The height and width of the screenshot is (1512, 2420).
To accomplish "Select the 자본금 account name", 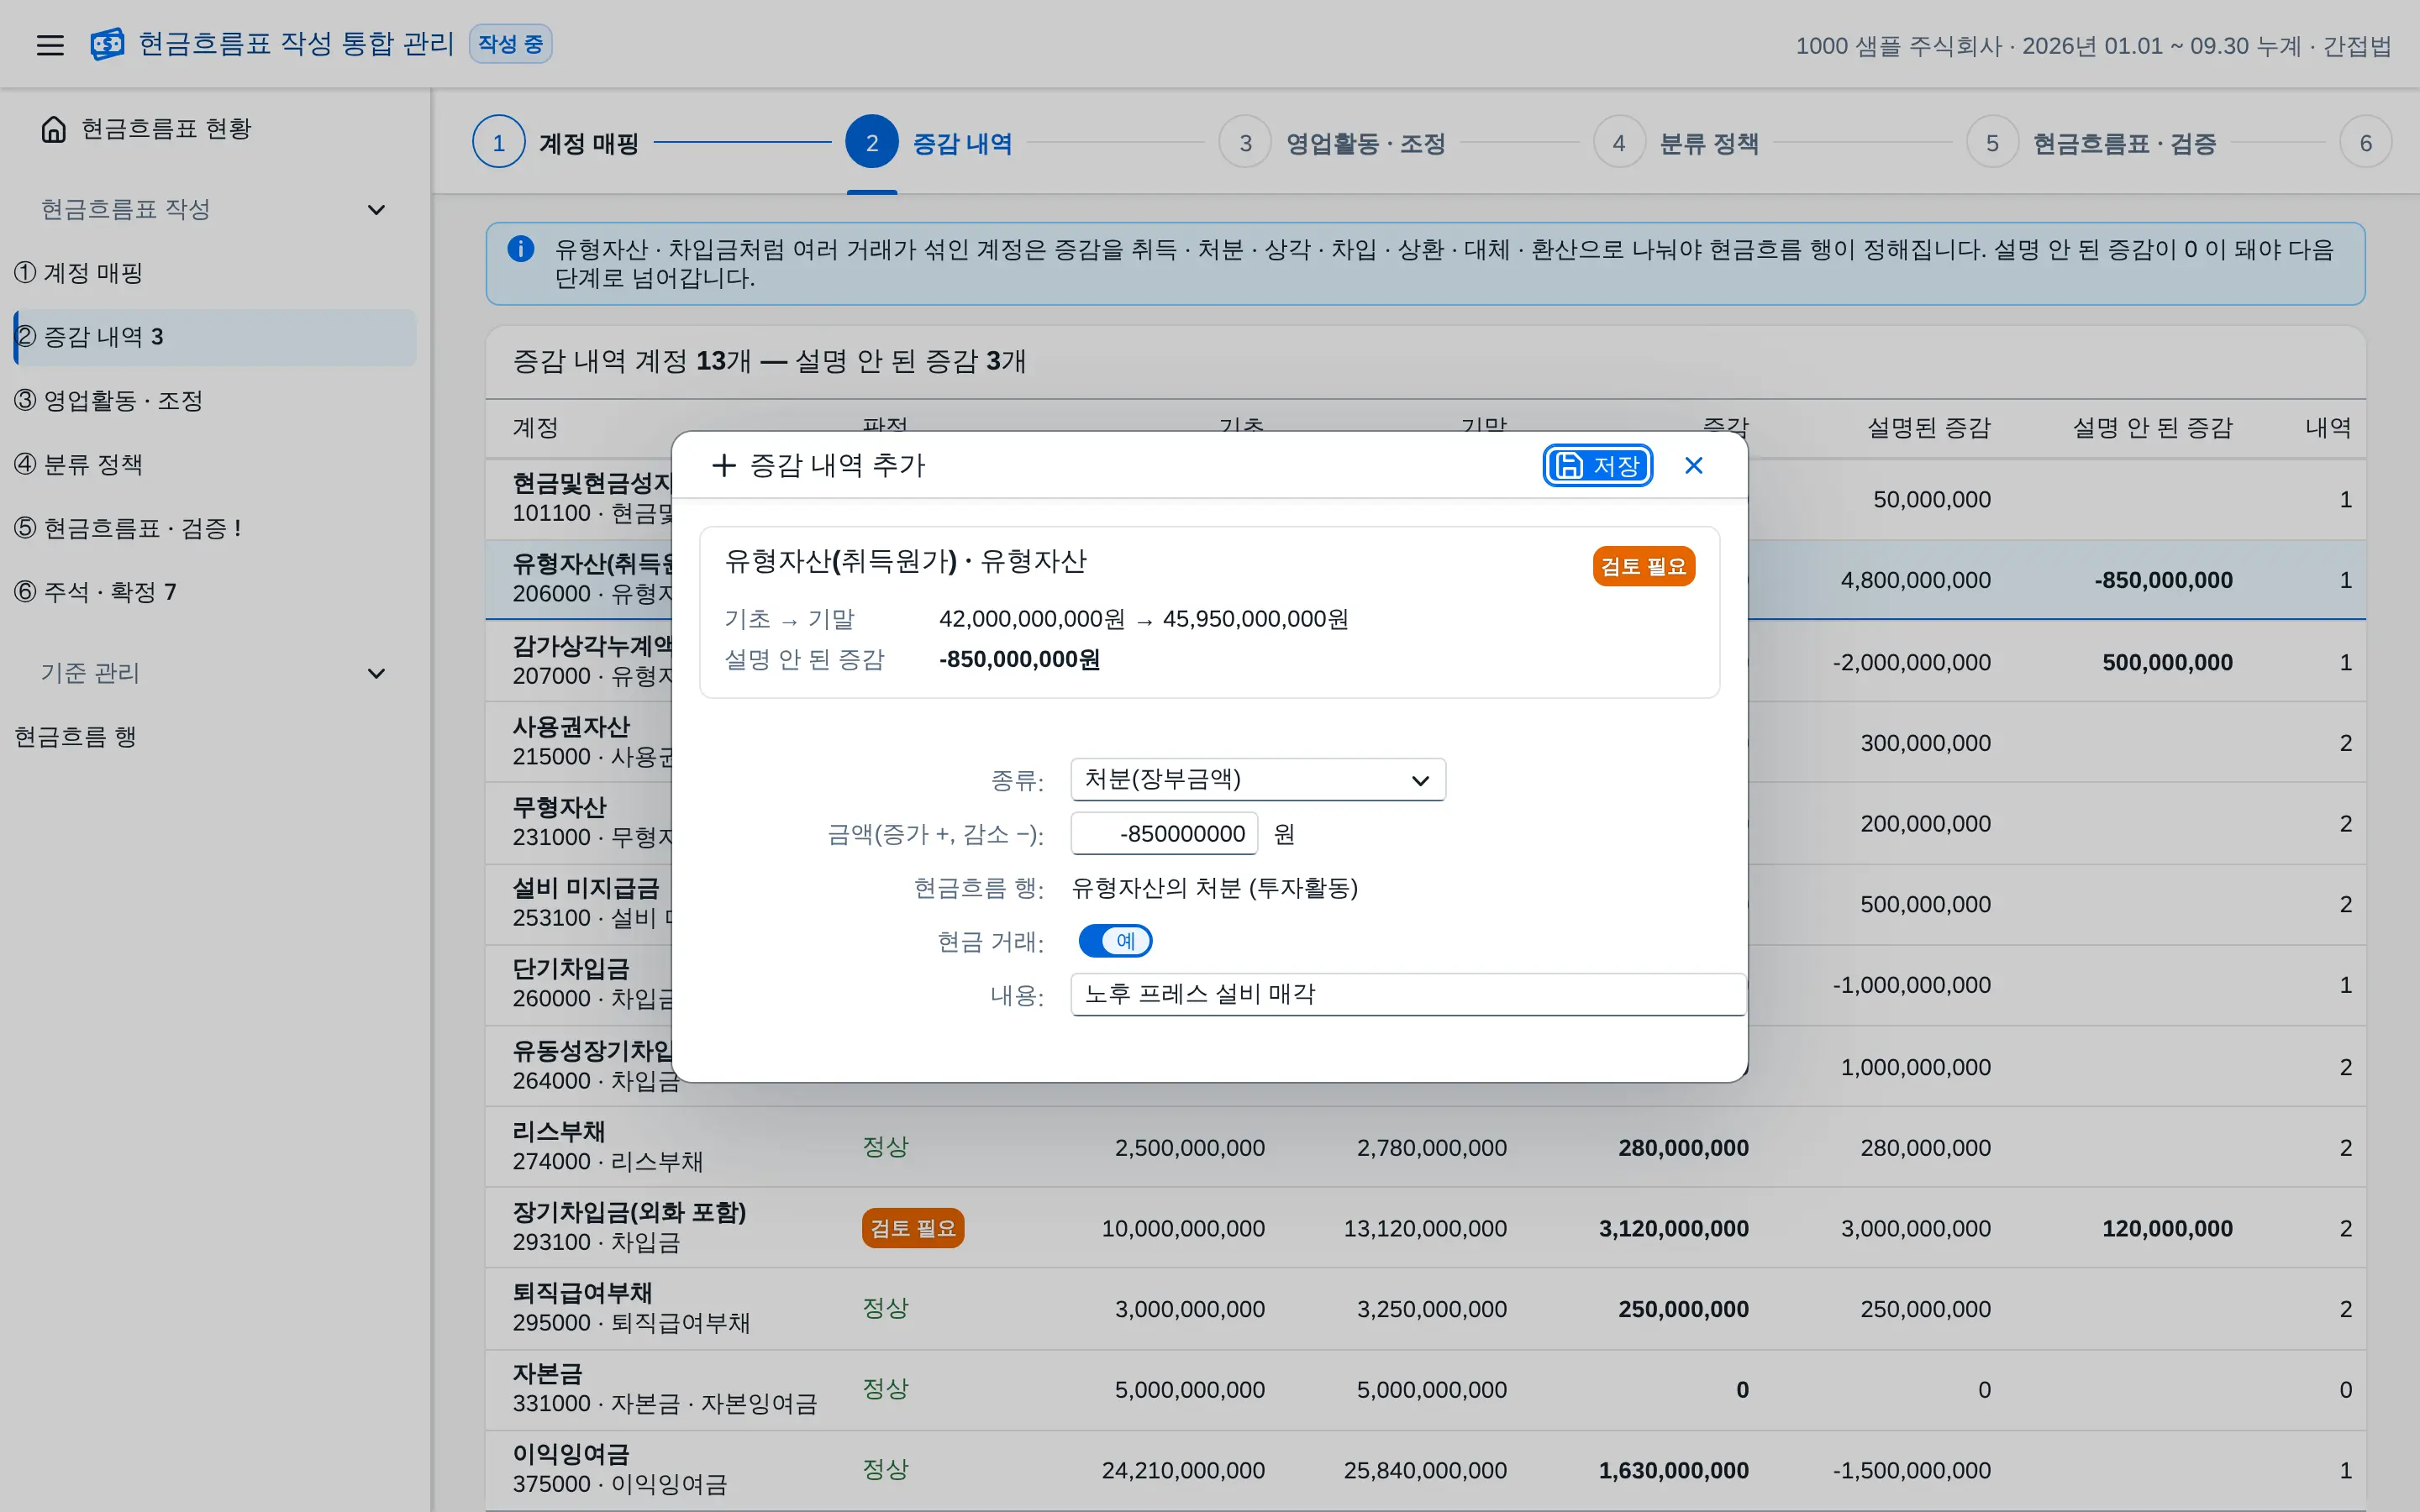I will click(x=547, y=1374).
